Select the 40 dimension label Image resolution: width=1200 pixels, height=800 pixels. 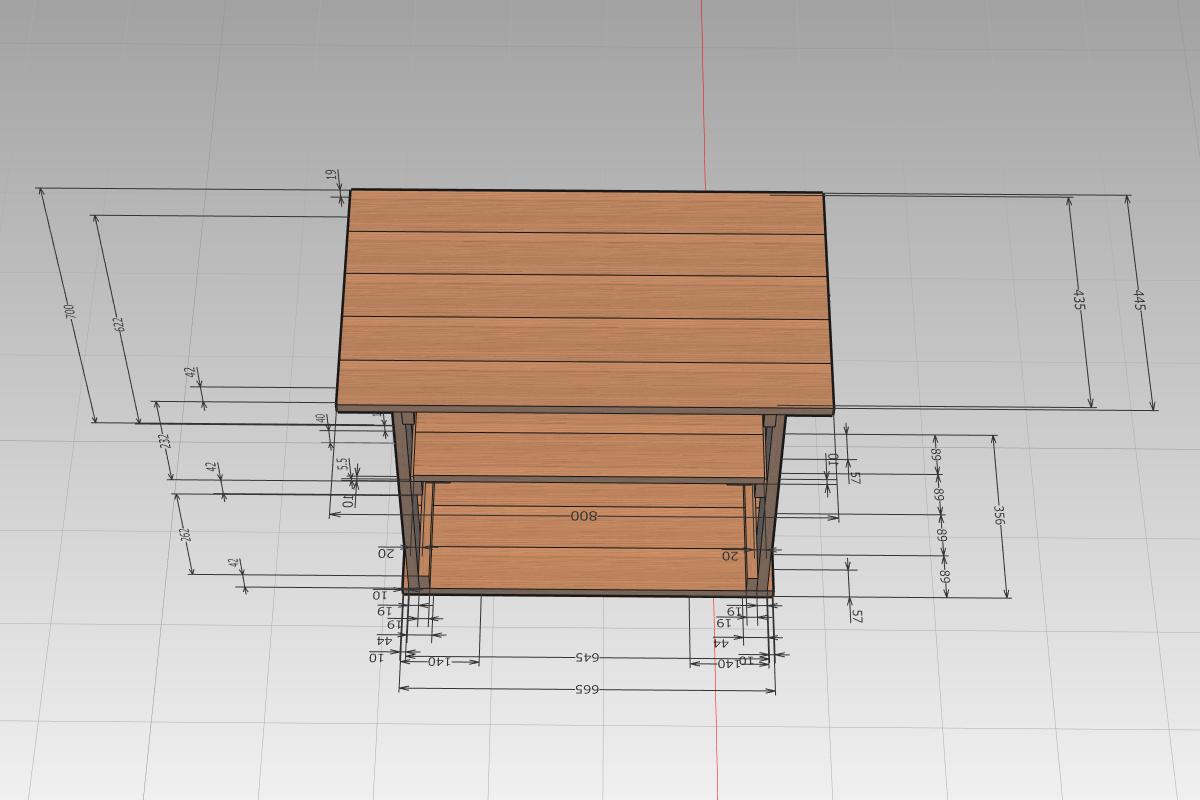coord(322,419)
